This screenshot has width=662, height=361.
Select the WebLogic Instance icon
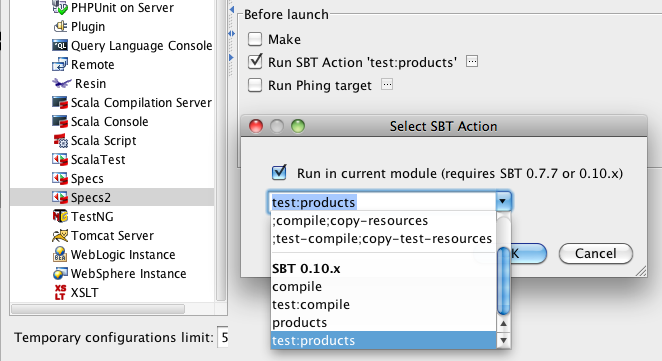coord(60,255)
